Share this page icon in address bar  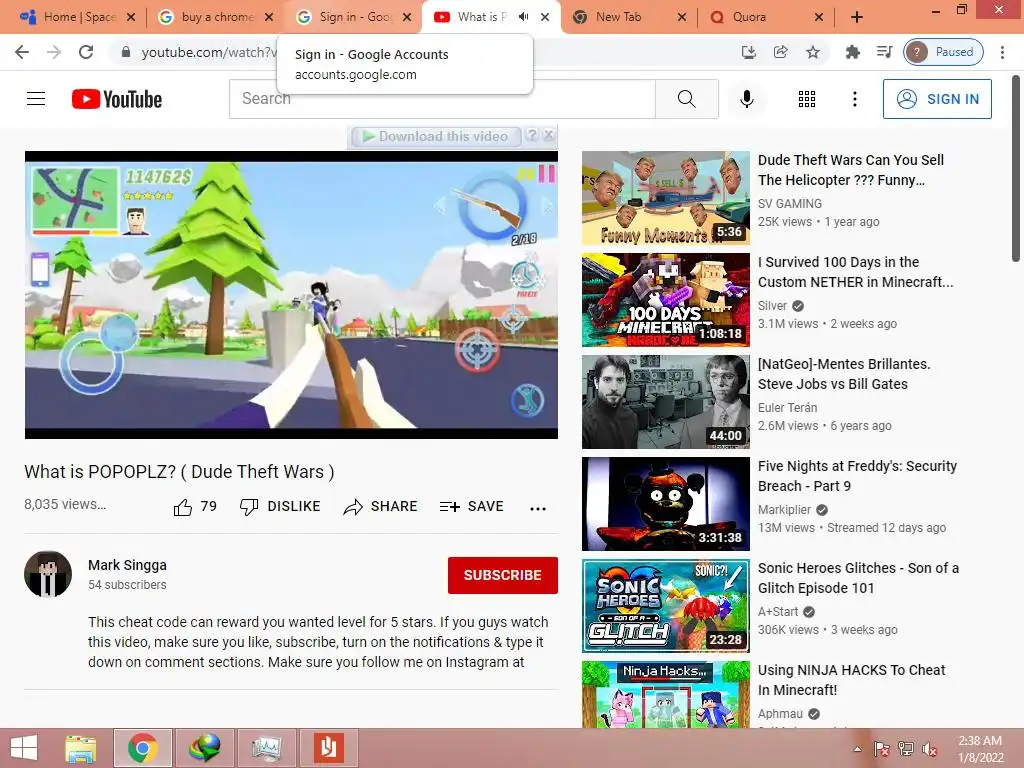tap(780, 52)
